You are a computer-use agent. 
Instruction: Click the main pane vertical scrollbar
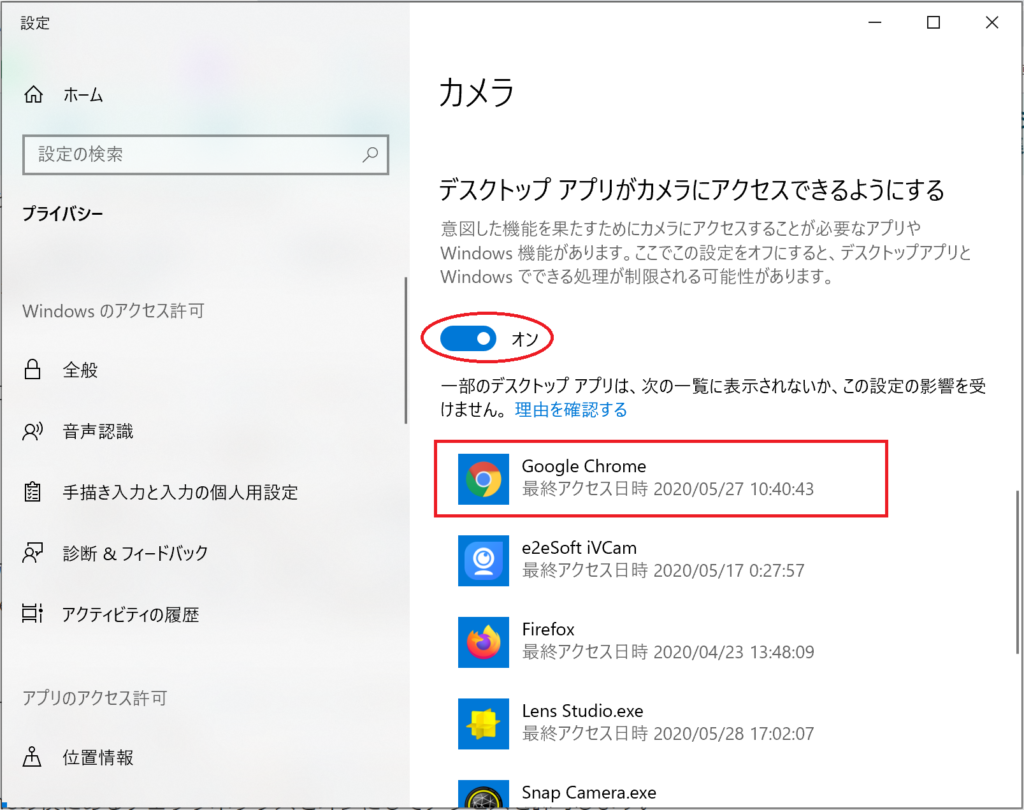pos(1017,572)
